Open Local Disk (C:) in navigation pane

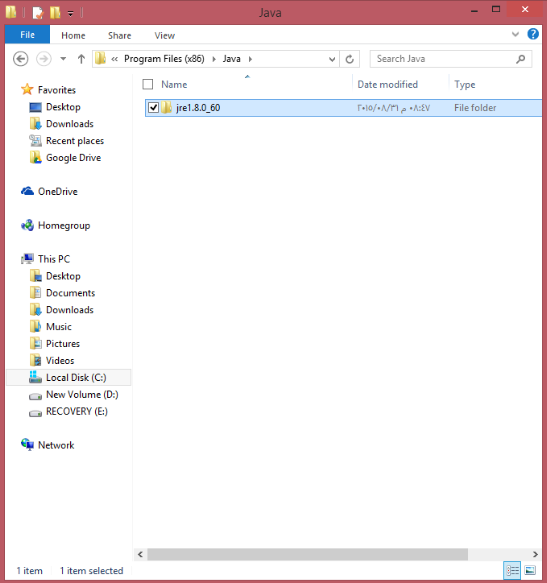(76, 377)
